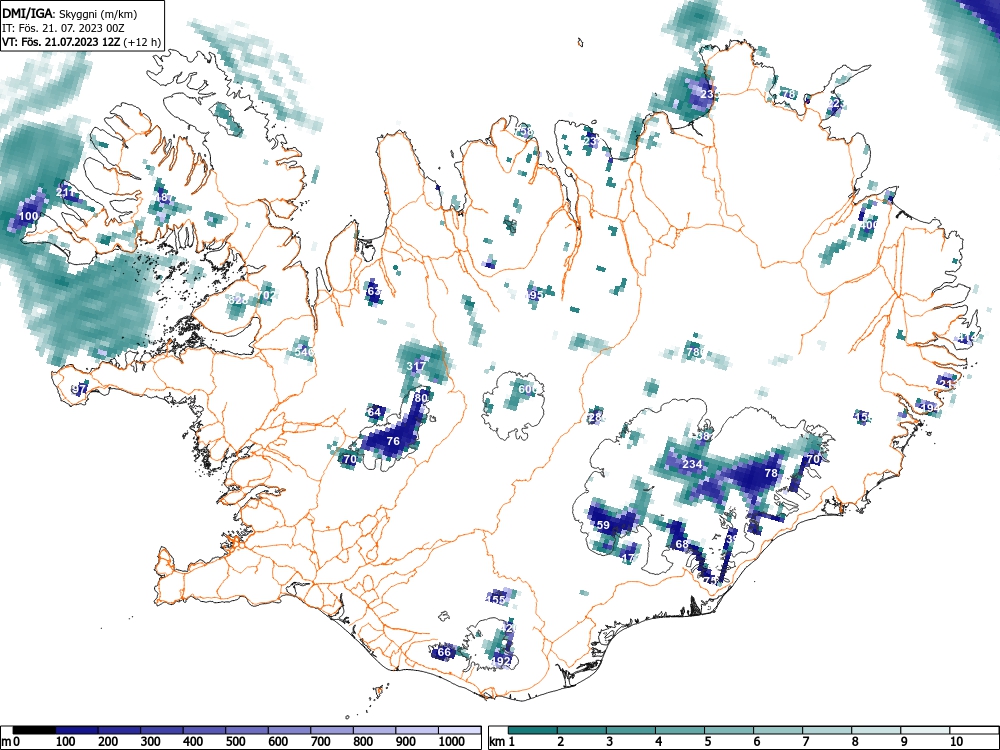
Task: Click the '97' visibility value on the map
Action: pyautogui.click(x=80, y=388)
